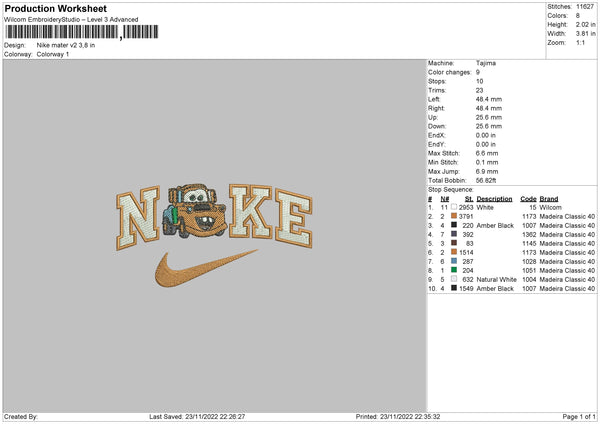Select the black swatch in stop row 3
Viewport: 600px width, 424px height.
click(x=454, y=225)
